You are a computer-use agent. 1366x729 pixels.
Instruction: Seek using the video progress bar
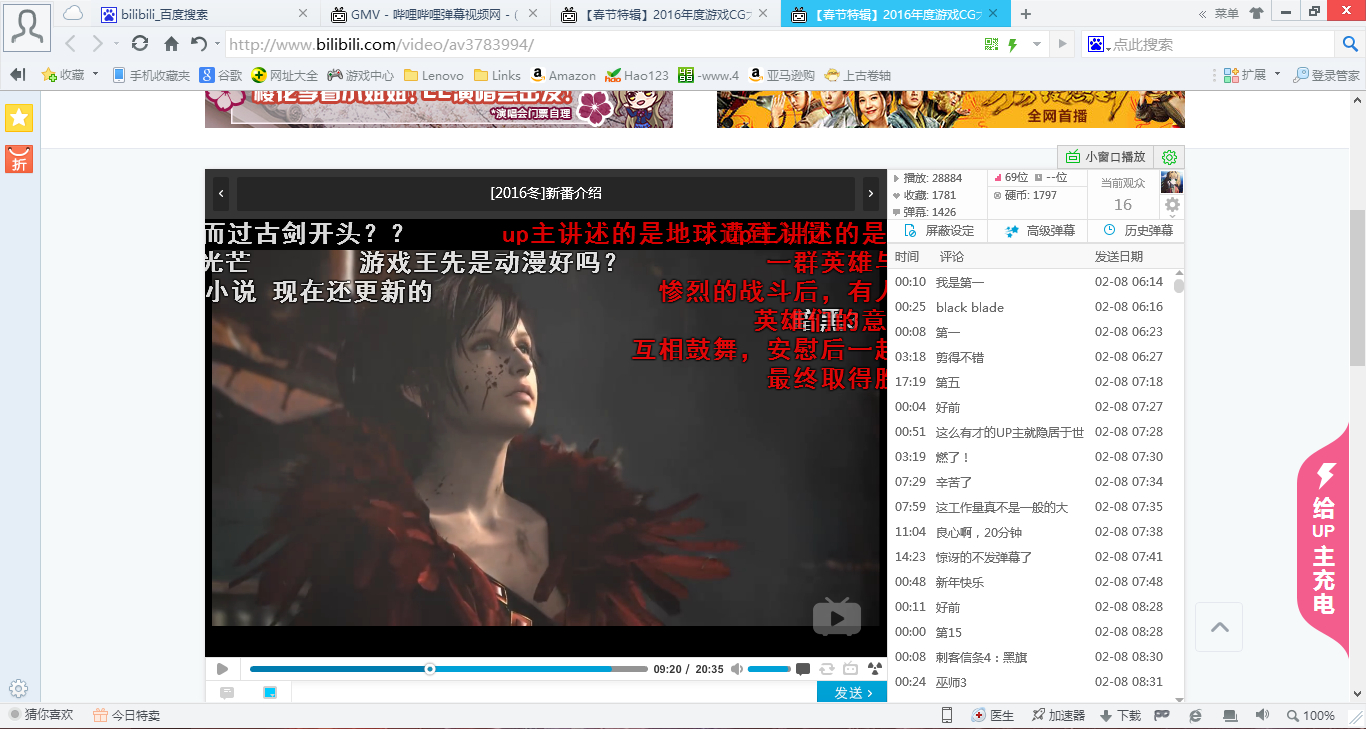pyautogui.click(x=448, y=669)
